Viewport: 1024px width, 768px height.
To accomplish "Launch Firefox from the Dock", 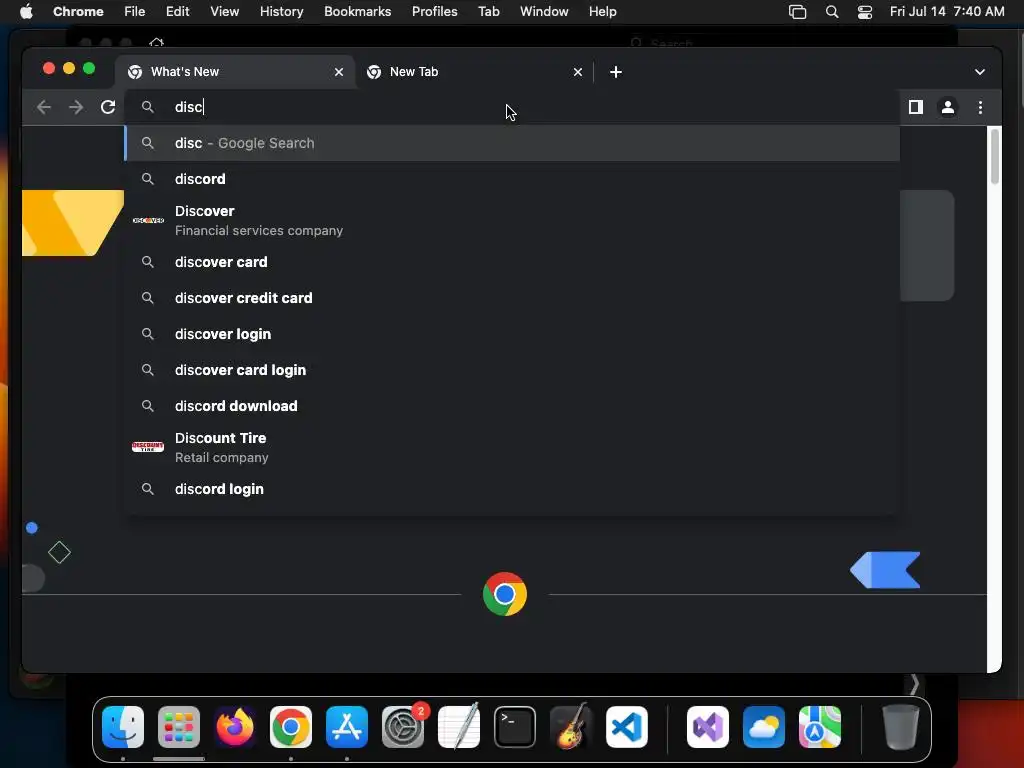I will coord(235,727).
